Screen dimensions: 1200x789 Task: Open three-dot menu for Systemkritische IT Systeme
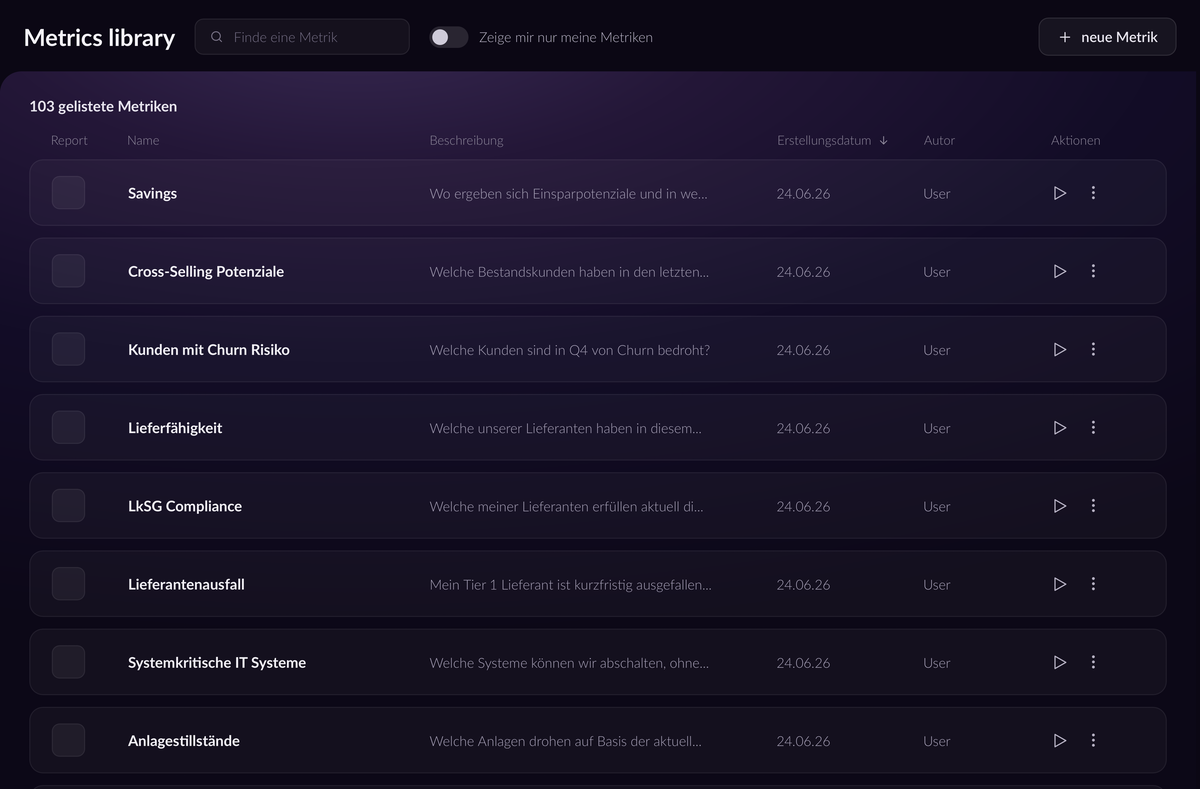point(1093,662)
